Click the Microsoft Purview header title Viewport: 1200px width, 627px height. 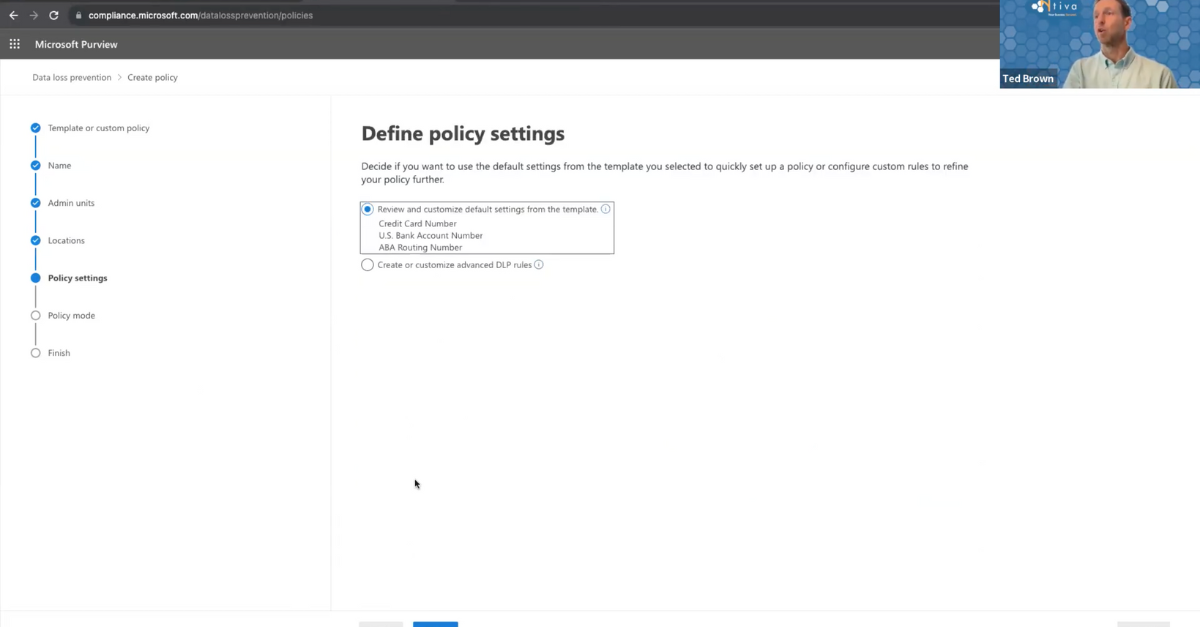pos(76,44)
